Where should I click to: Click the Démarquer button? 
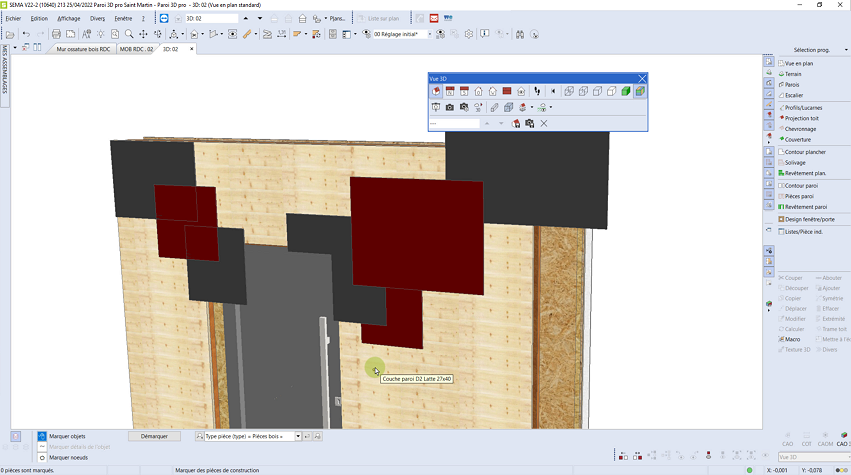coord(154,436)
